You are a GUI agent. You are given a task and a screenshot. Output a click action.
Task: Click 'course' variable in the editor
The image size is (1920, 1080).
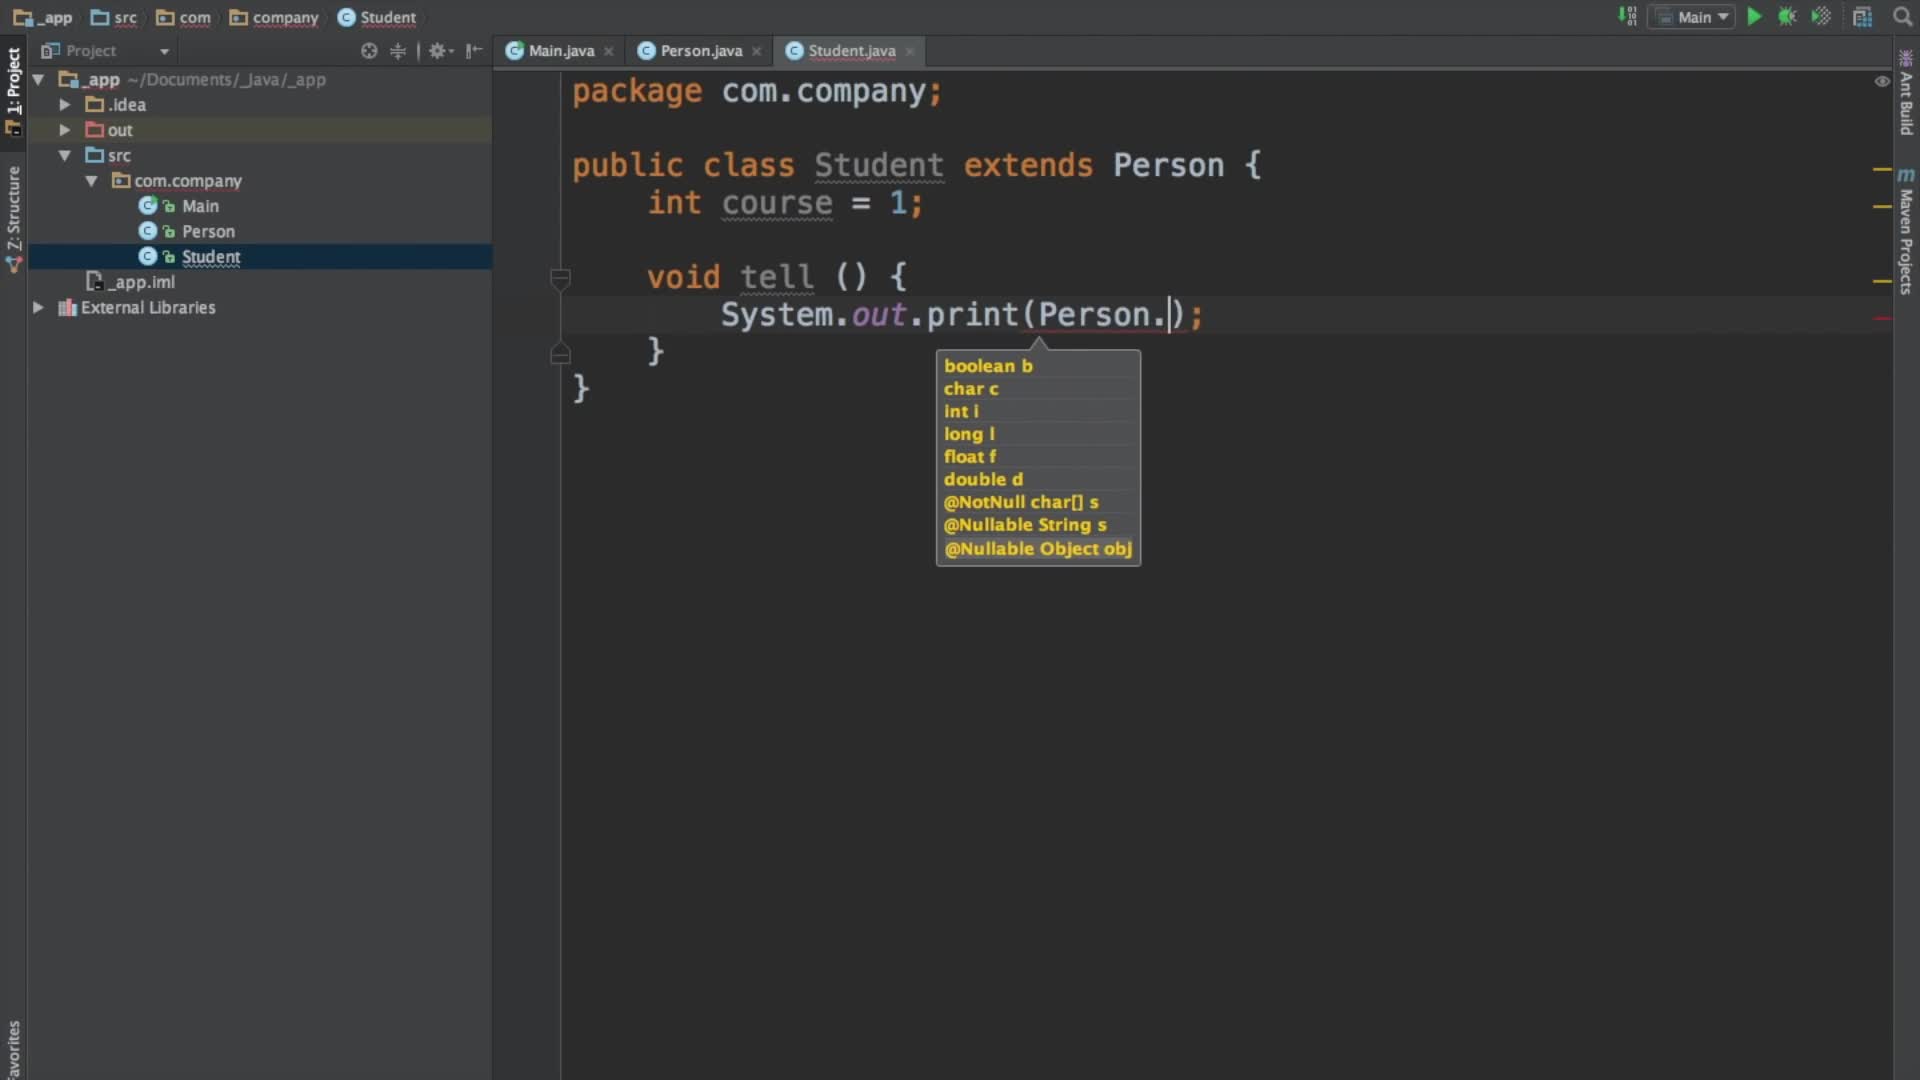click(x=777, y=203)
